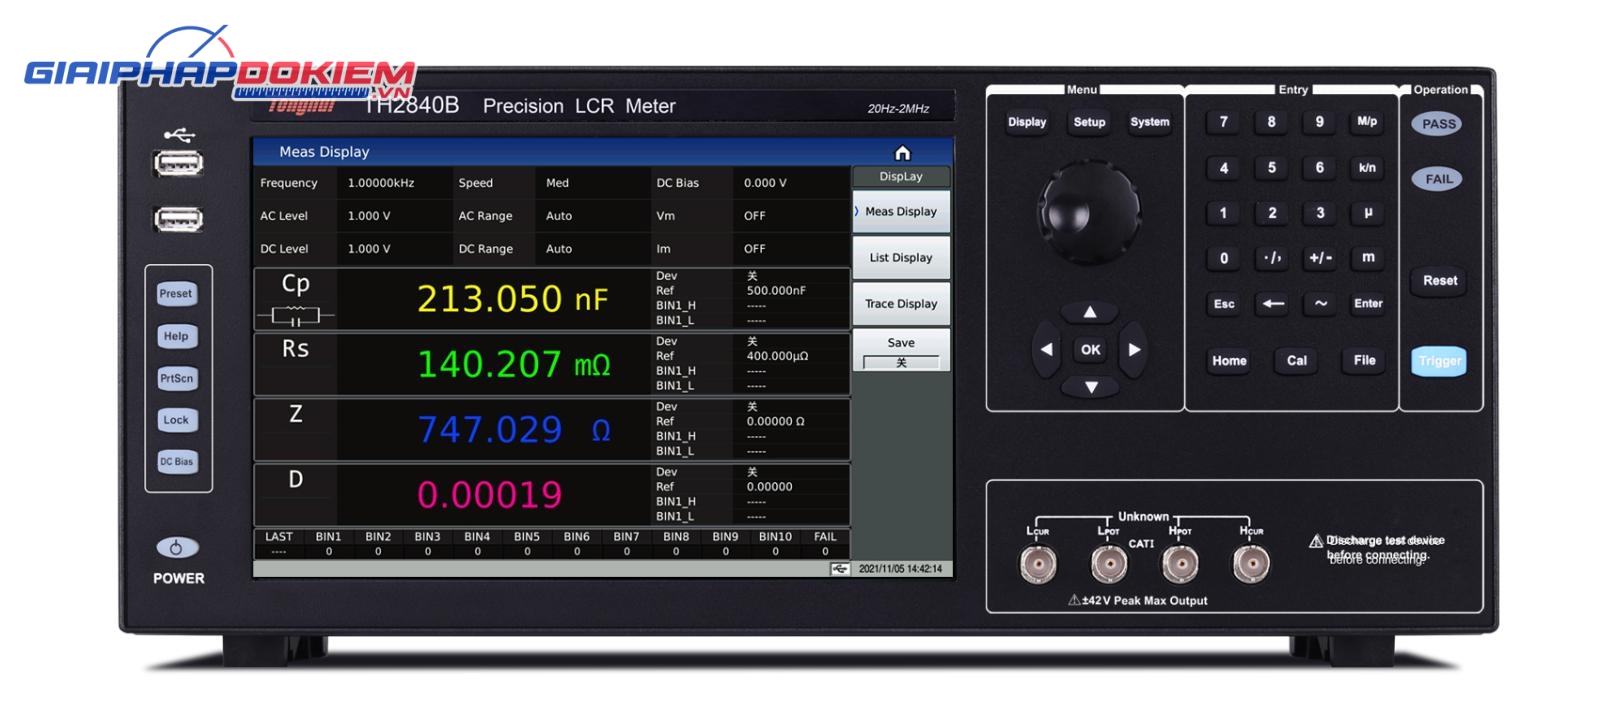Click the keypad Enter key
Image resolution: width=1600 pixels, height=715 pixels.
point(1368,304)
